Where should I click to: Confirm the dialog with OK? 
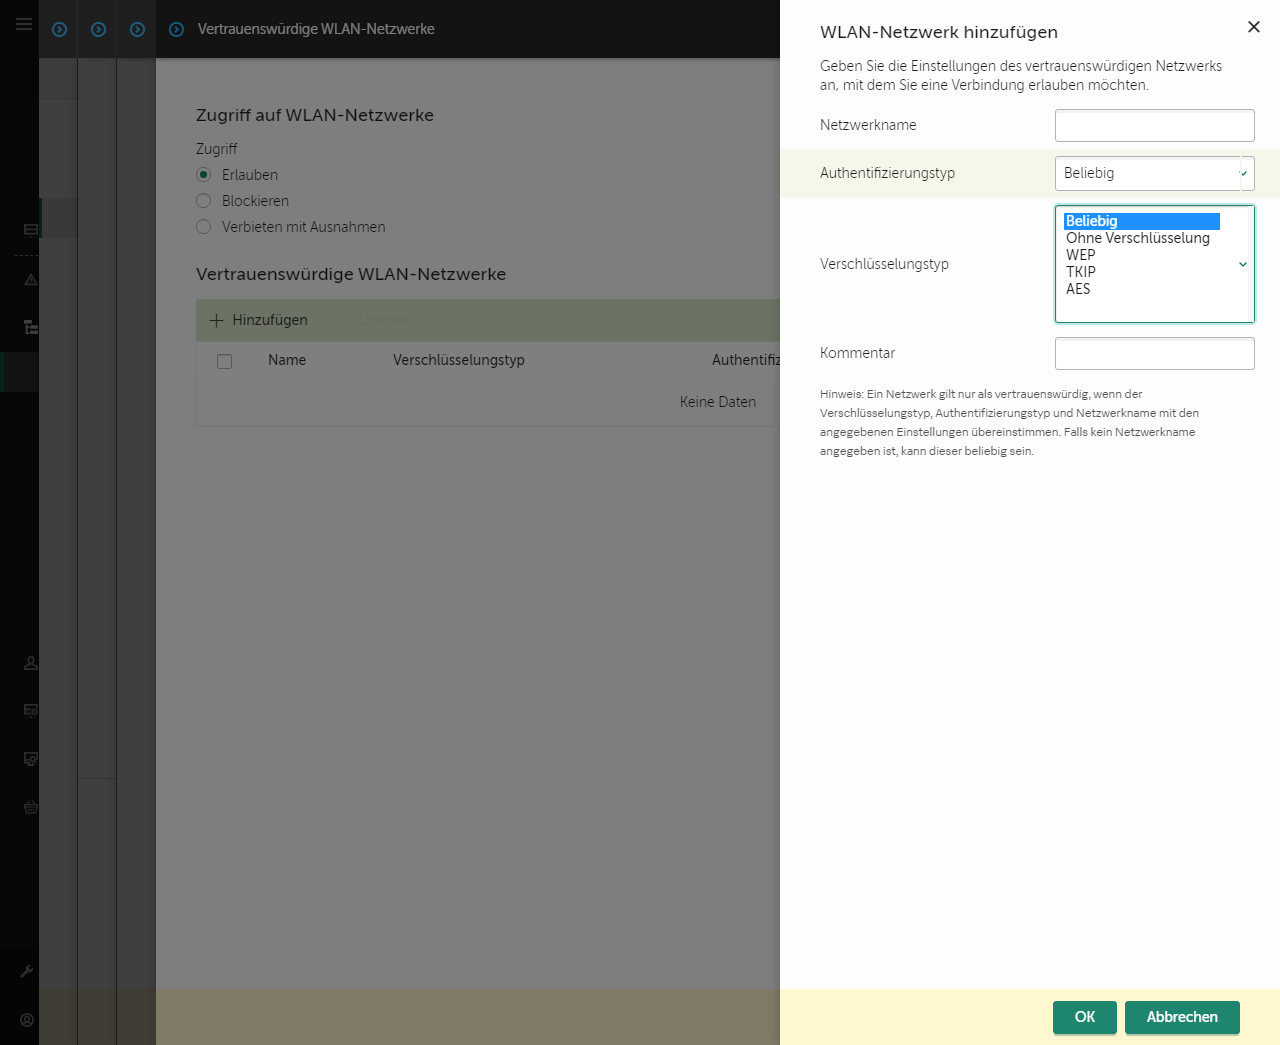coord(1084,1017)
